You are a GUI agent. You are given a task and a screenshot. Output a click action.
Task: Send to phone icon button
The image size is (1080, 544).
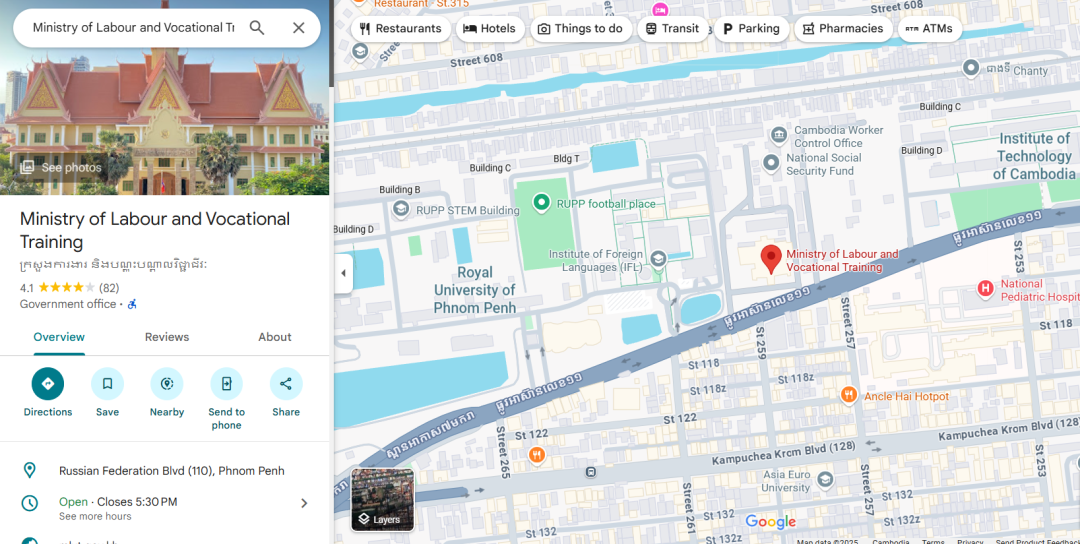tap(227, 384)
